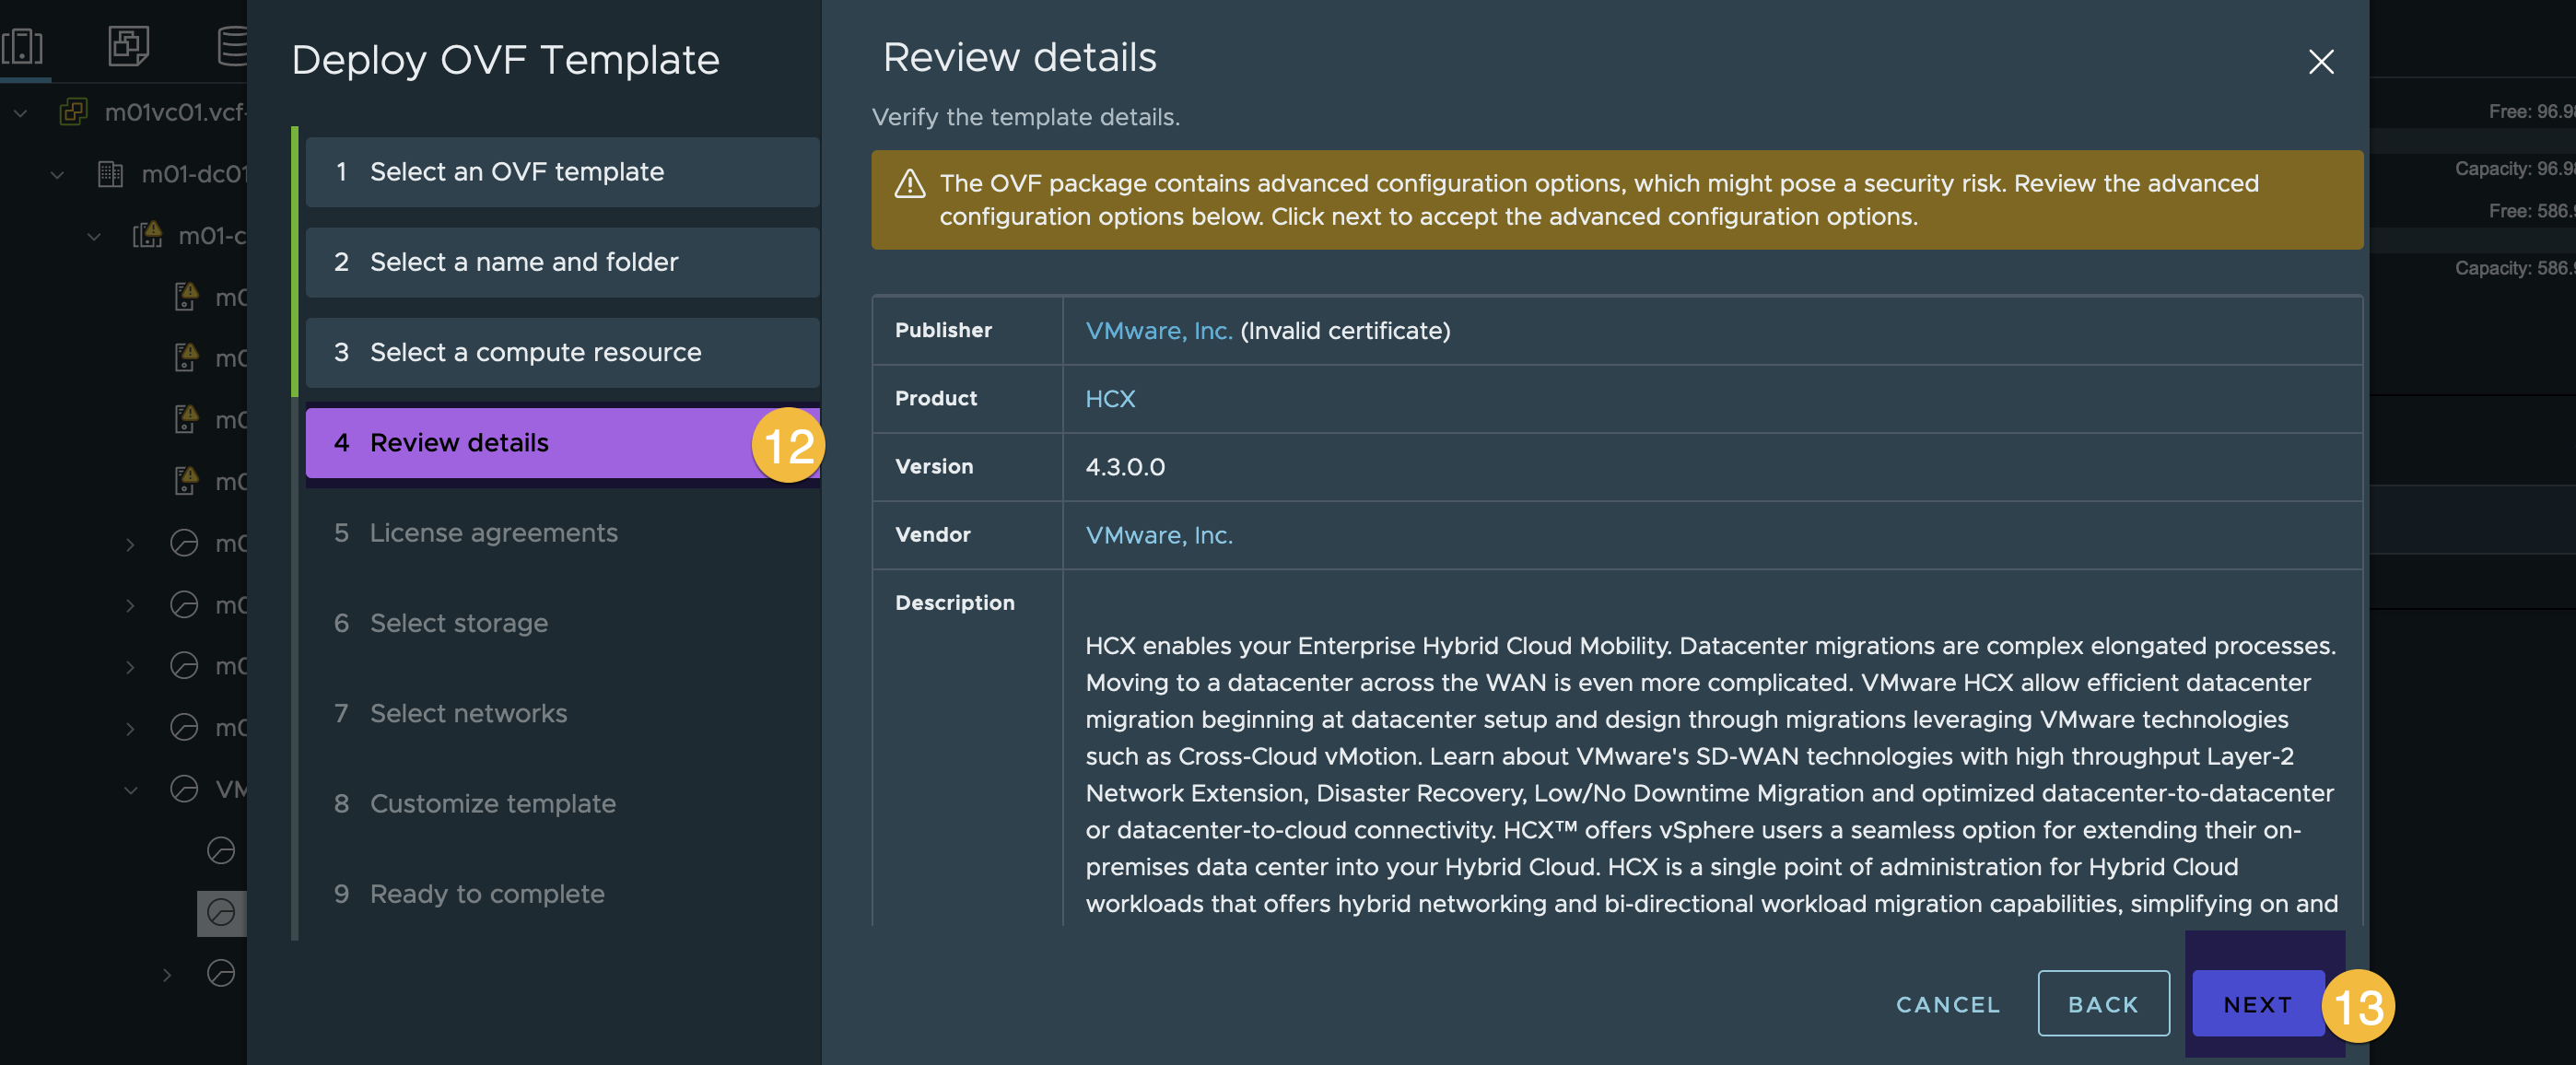Select step 8 Customize template
Image resolution: width=2576 pixels, height=1065 pixels.
tap(475, 804)
